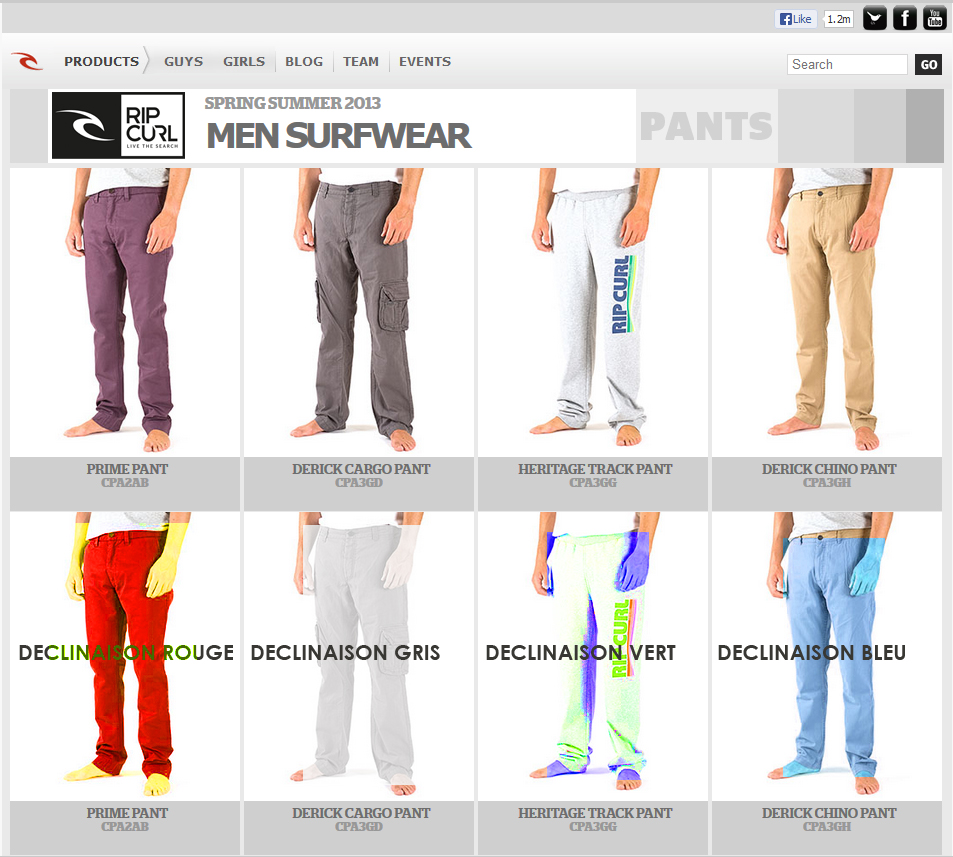The height and width of the screenshot is (857, 953).
Task: Click the DECLINAISON BLEU overlay text
Action: [812, 653]
